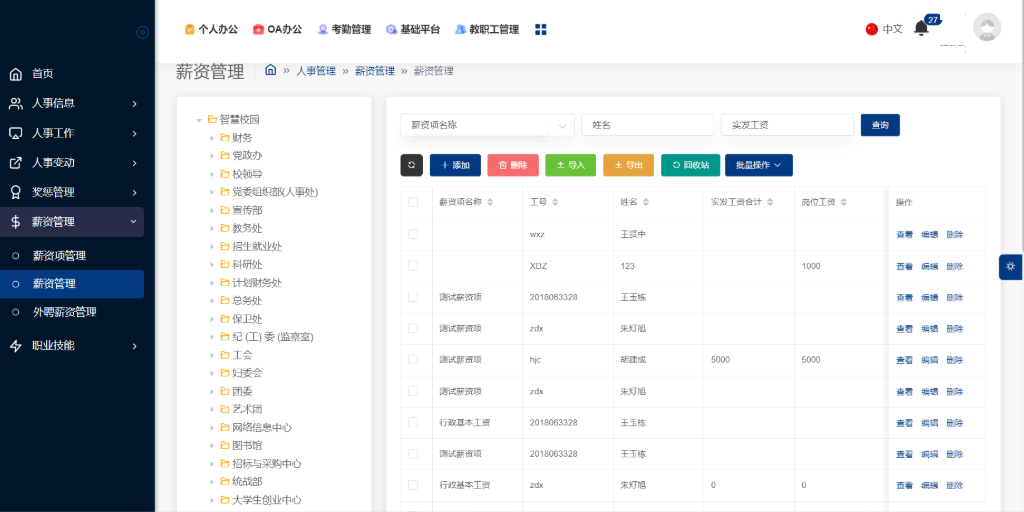Click 查看 for 胡建成 row

tap(904, 360)
